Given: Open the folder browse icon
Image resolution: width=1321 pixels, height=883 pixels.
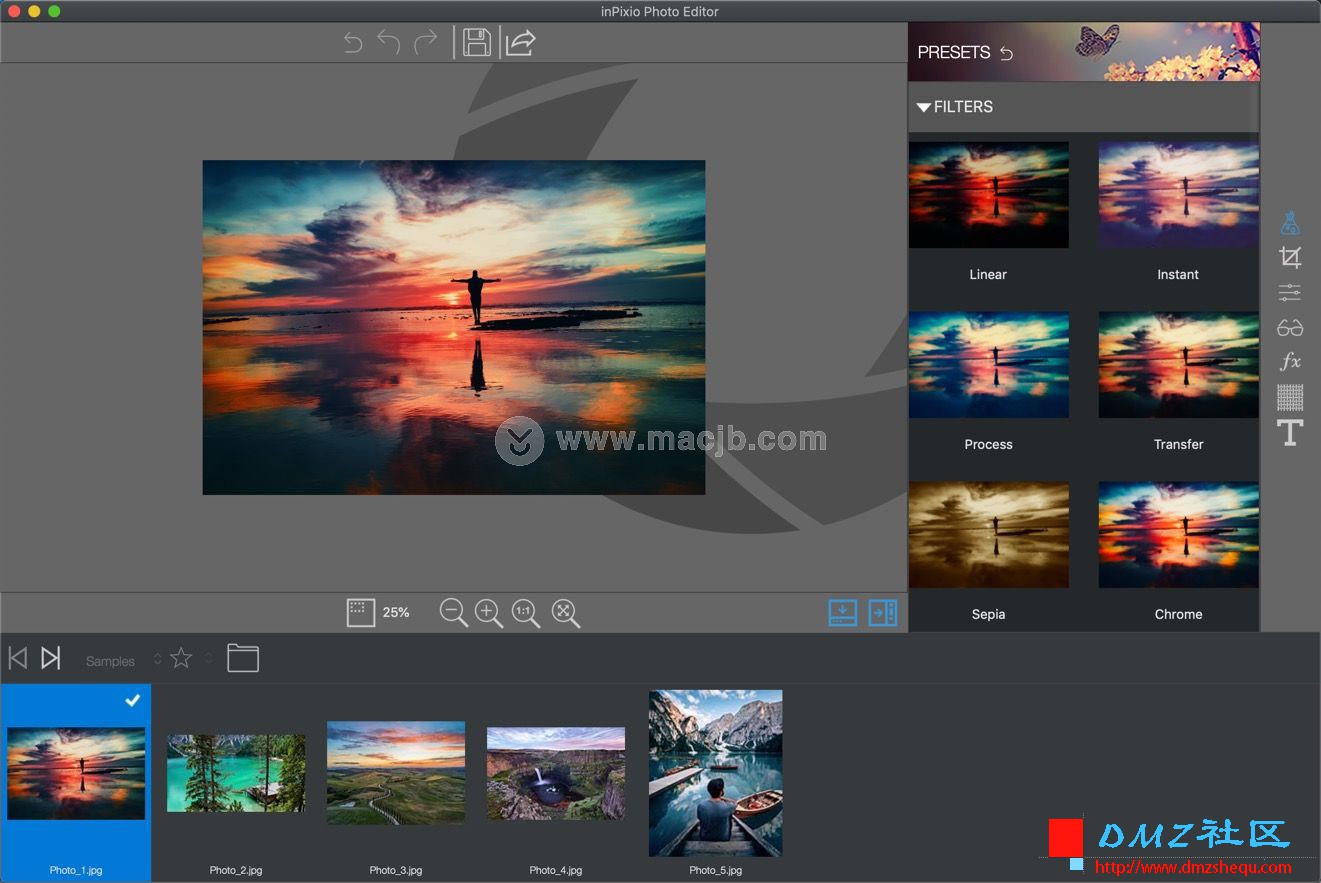Looking at the screenshot, I should click(x=243, y=657).
